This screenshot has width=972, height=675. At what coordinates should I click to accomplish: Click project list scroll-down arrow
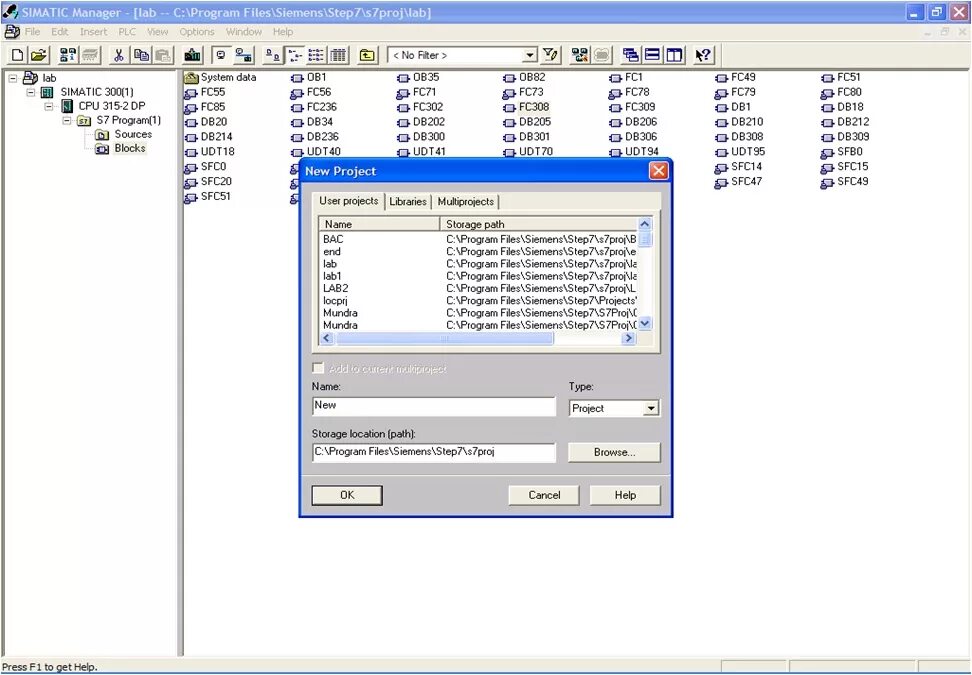tap(645, 324)
